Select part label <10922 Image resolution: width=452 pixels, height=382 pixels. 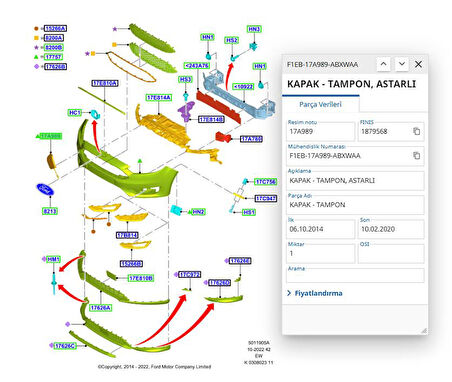pos(243,87)
